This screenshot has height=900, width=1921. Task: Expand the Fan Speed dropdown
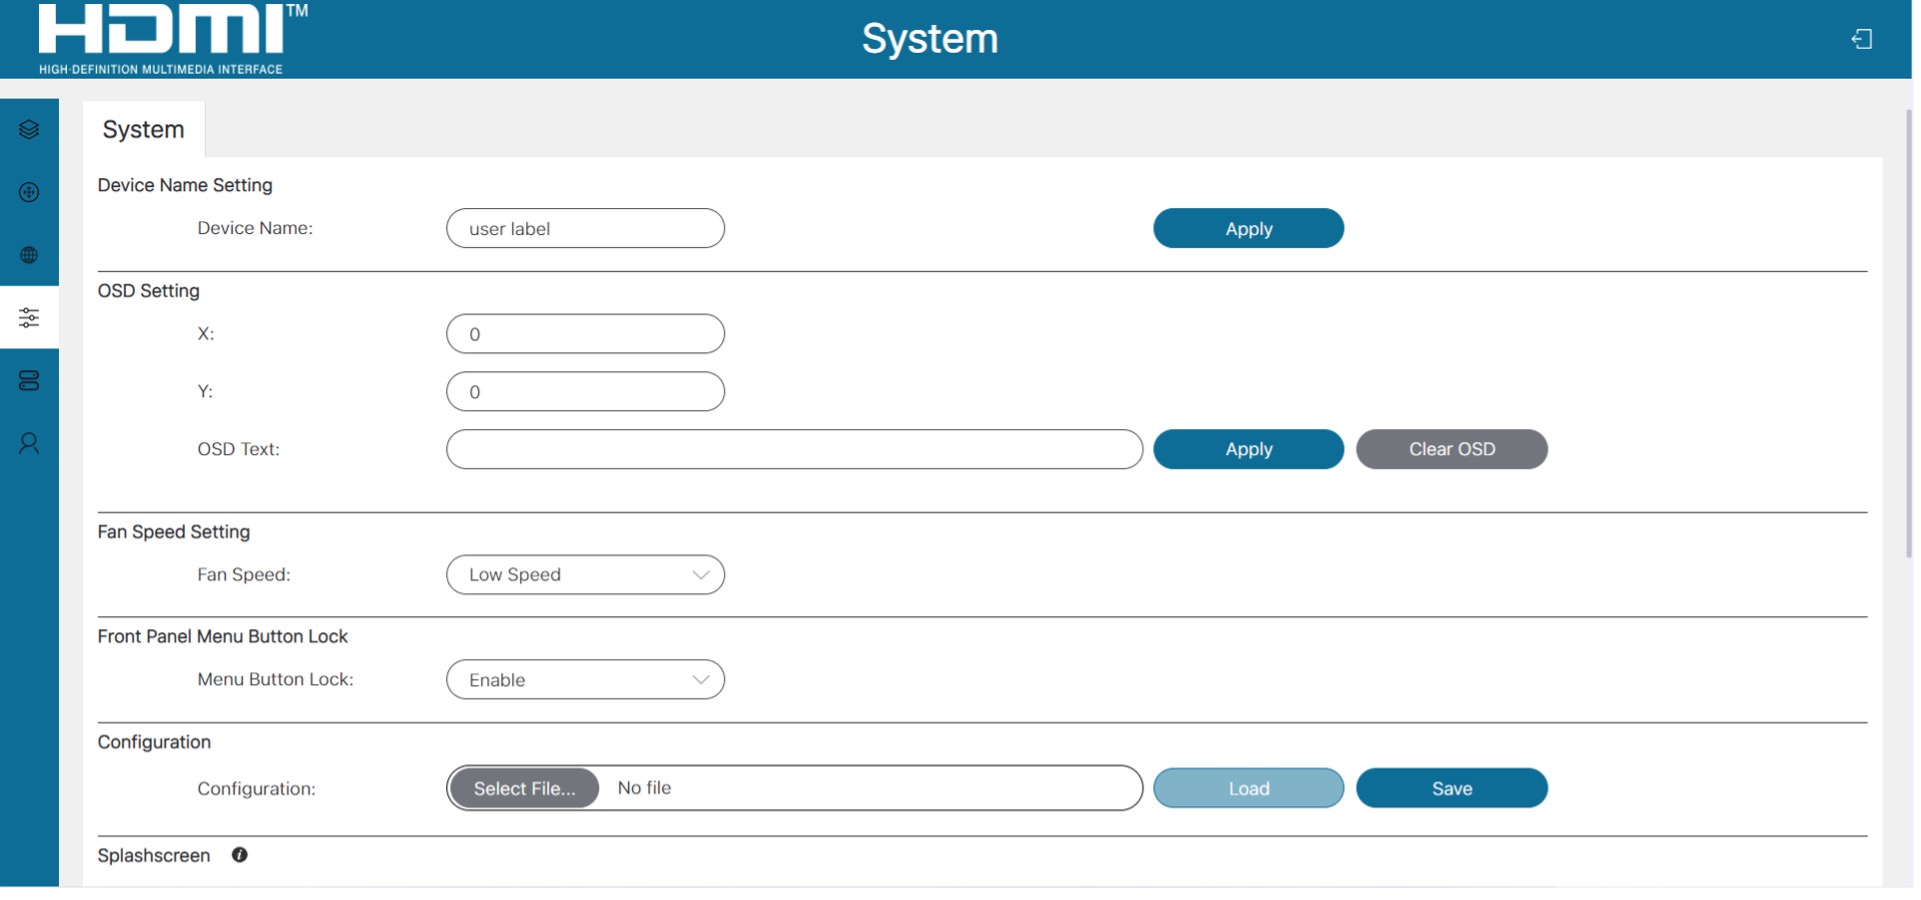(x=585, y=575)
